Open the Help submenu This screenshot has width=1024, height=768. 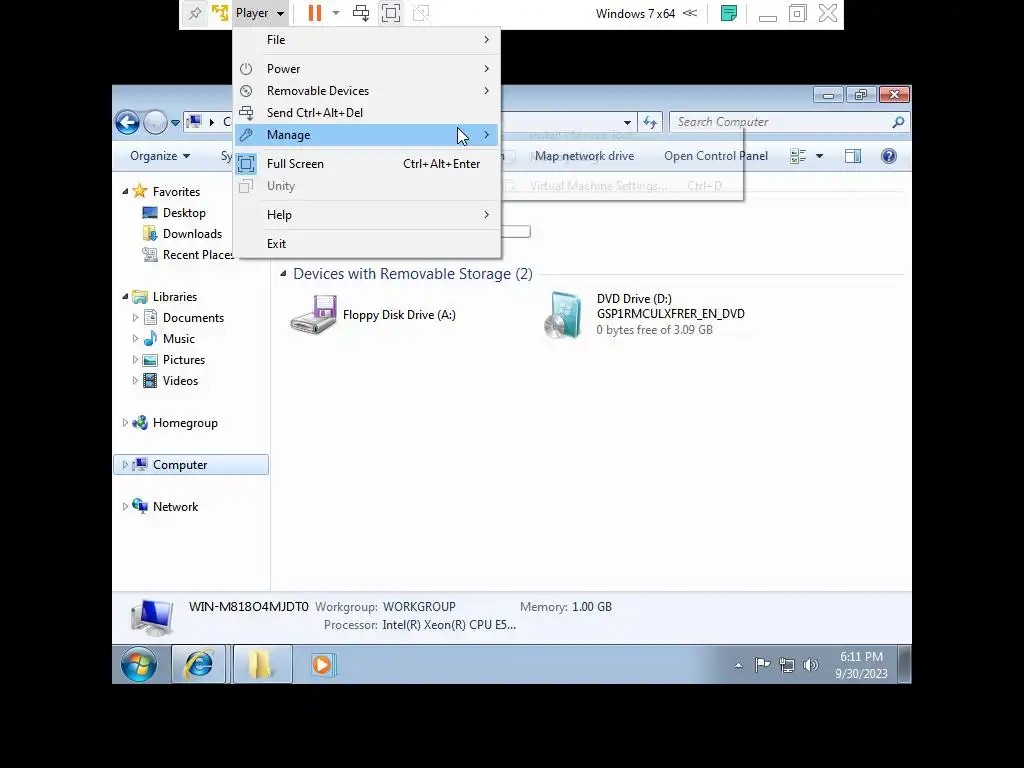tap(367, 215)
